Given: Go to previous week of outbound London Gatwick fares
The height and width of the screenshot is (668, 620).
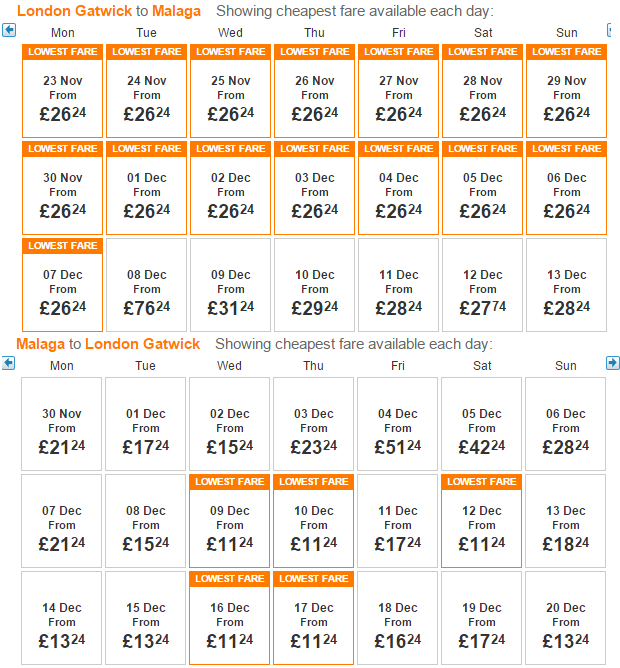Looking at the screenshot, I should pyautogui.click(x=9, y=30).
